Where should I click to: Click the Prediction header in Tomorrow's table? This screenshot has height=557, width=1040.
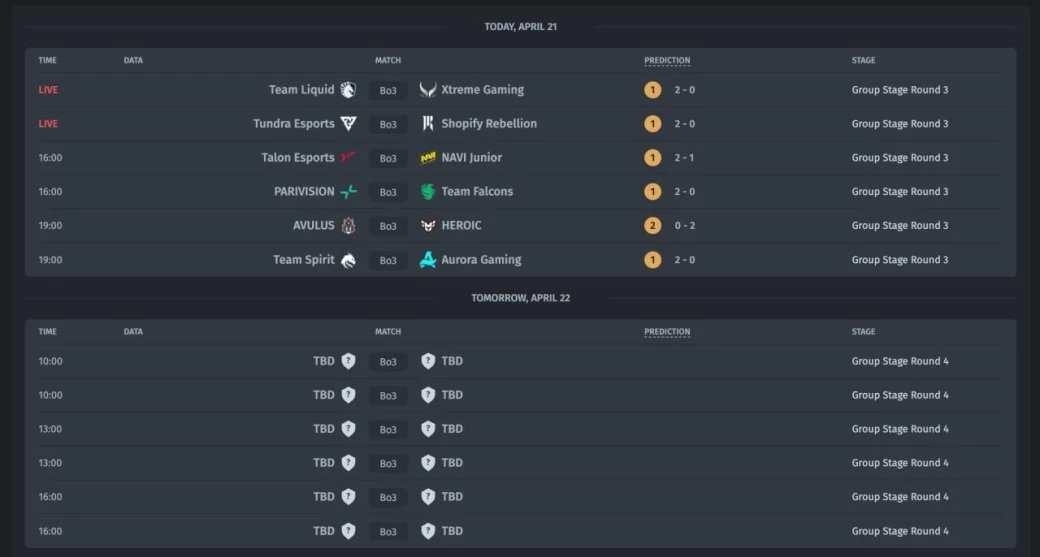click(667, 332)
